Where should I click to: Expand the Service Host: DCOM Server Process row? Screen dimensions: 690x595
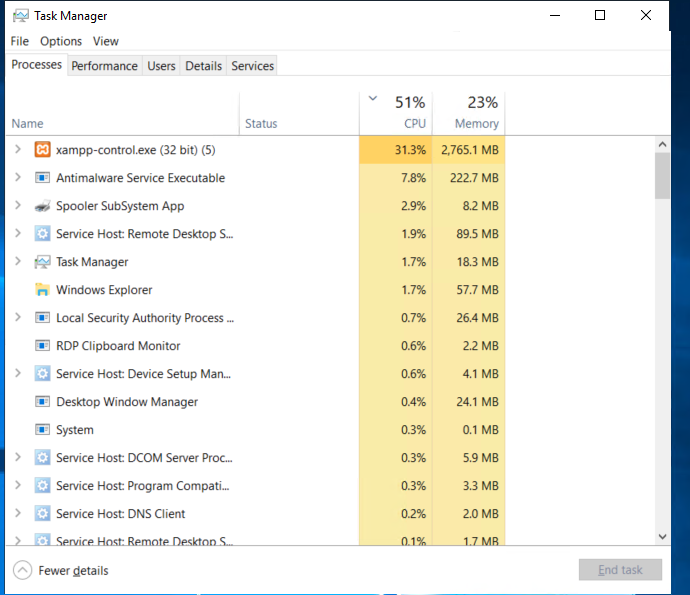(18, 457)
